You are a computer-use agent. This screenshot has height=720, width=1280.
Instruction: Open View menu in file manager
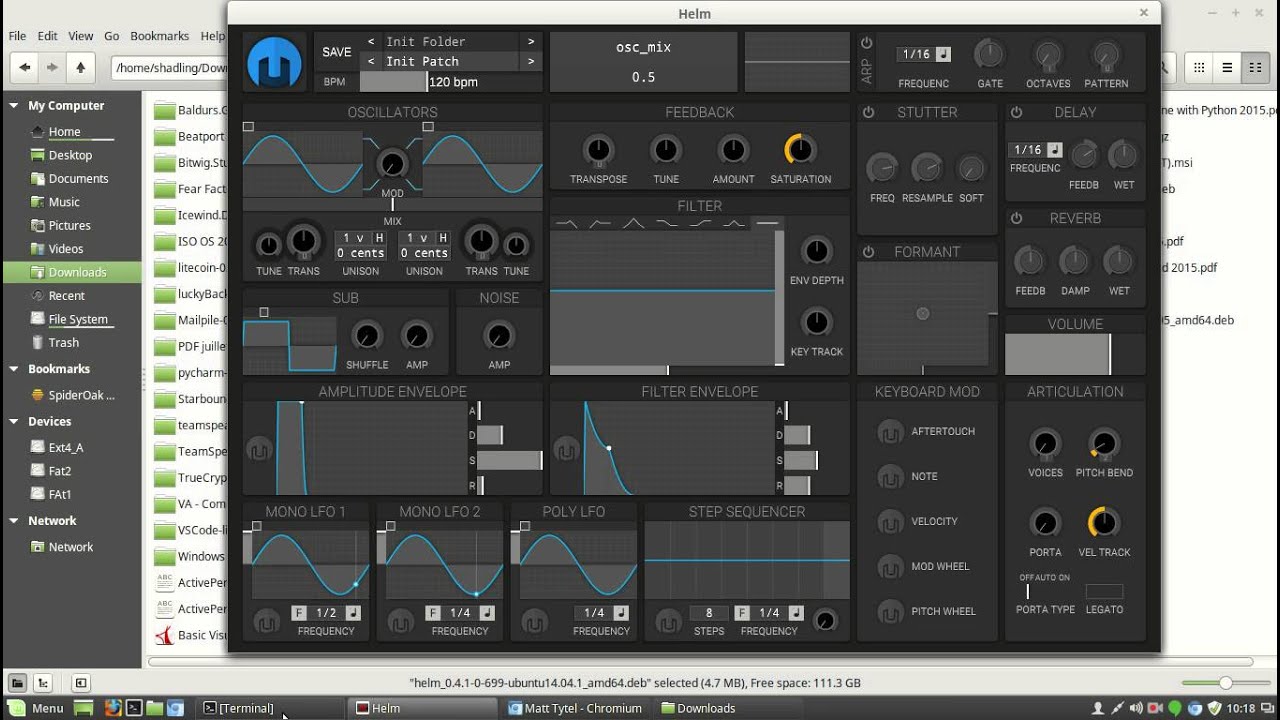tap(81, 36)
